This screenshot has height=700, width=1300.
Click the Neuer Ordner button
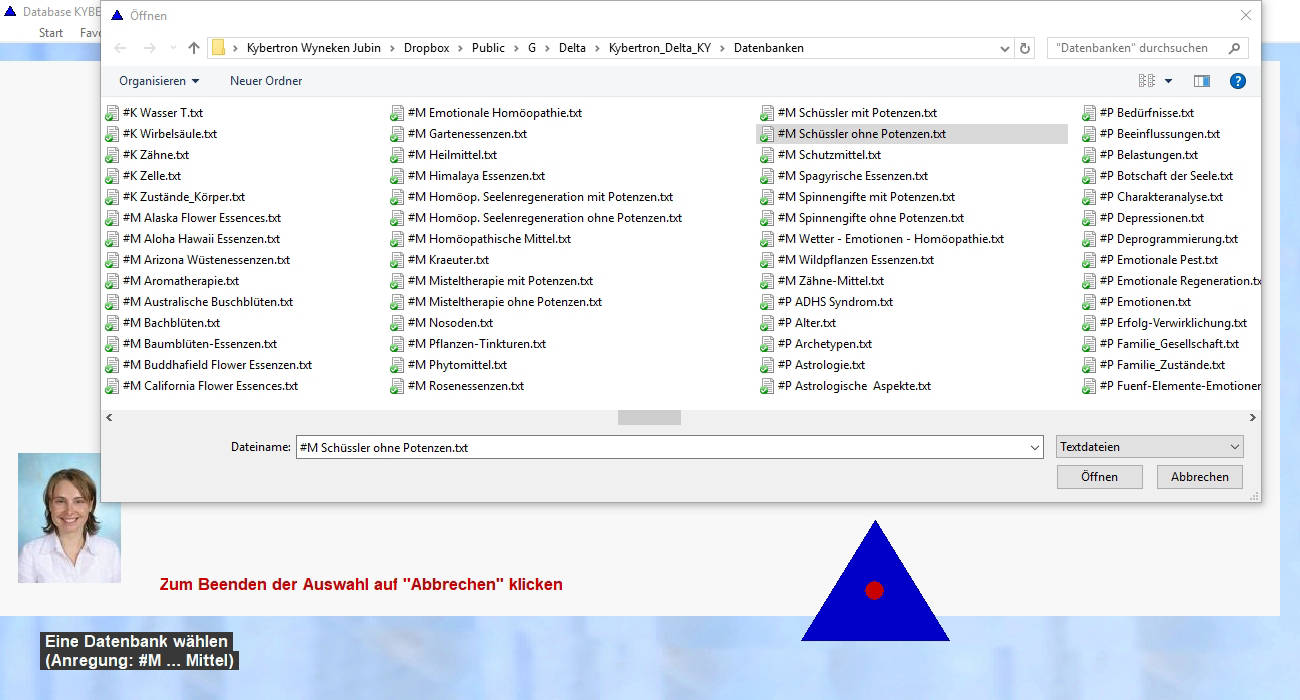[x=266, y=81]
